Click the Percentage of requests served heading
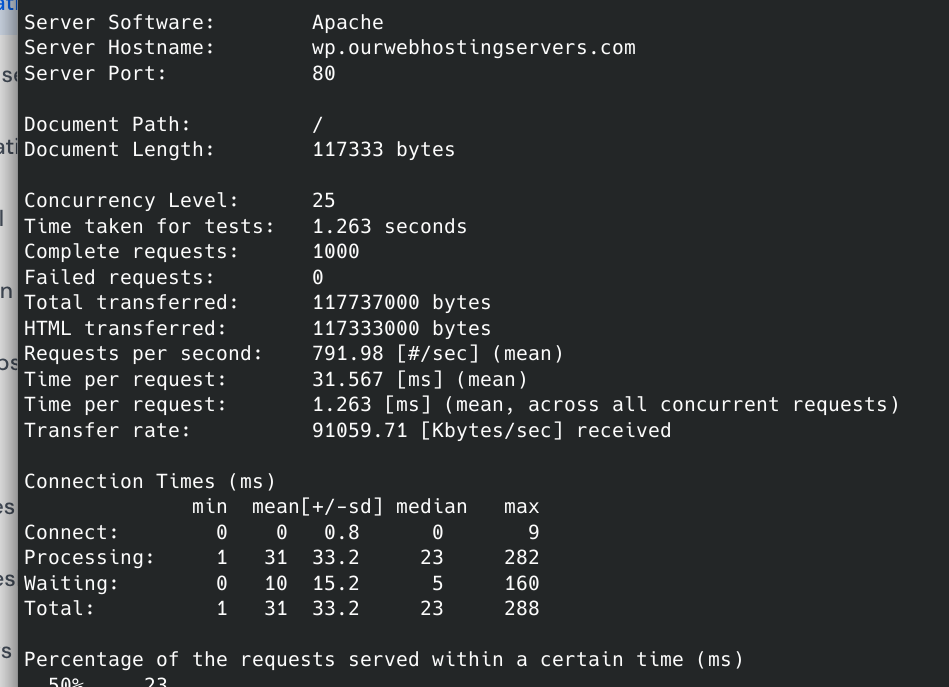This screenshot has width=949, height=687. pos(383,659)
